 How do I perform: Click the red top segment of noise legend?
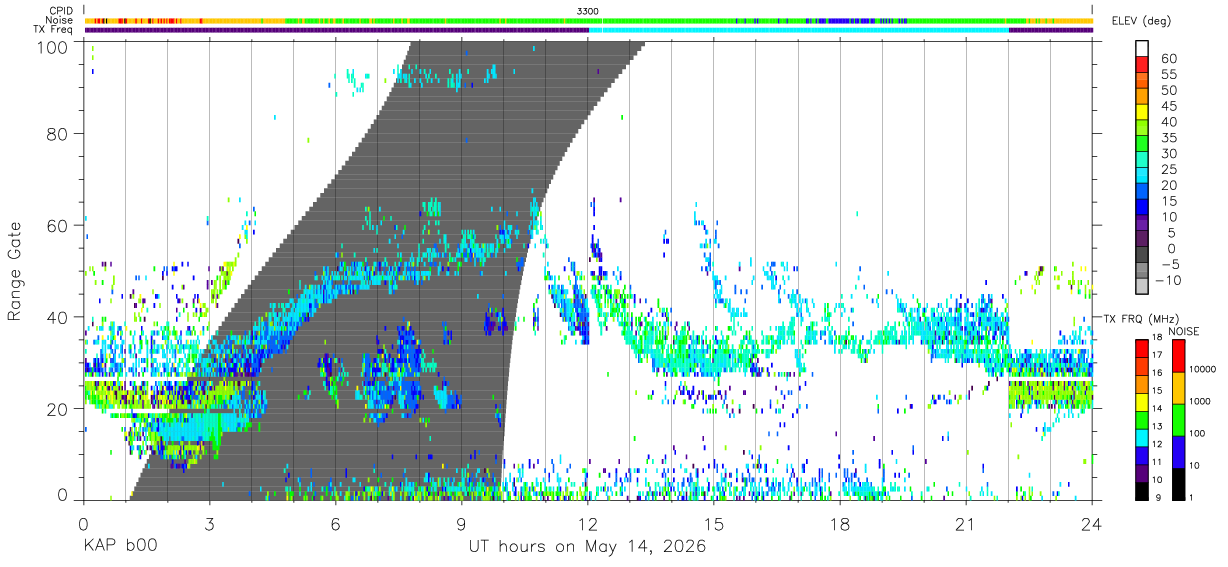click(x=1179, y=356)
